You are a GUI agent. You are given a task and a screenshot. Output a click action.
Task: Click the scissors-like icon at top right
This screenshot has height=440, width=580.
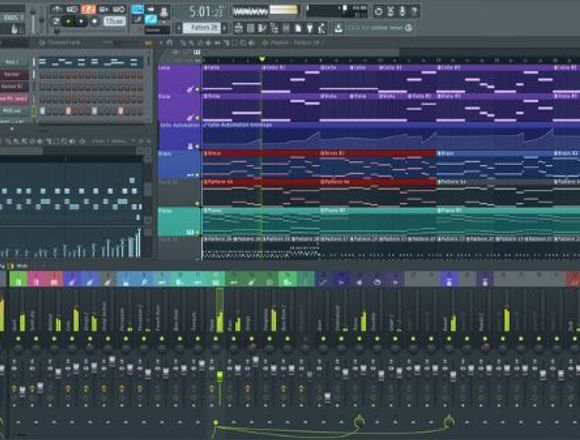tap(391, 11)
